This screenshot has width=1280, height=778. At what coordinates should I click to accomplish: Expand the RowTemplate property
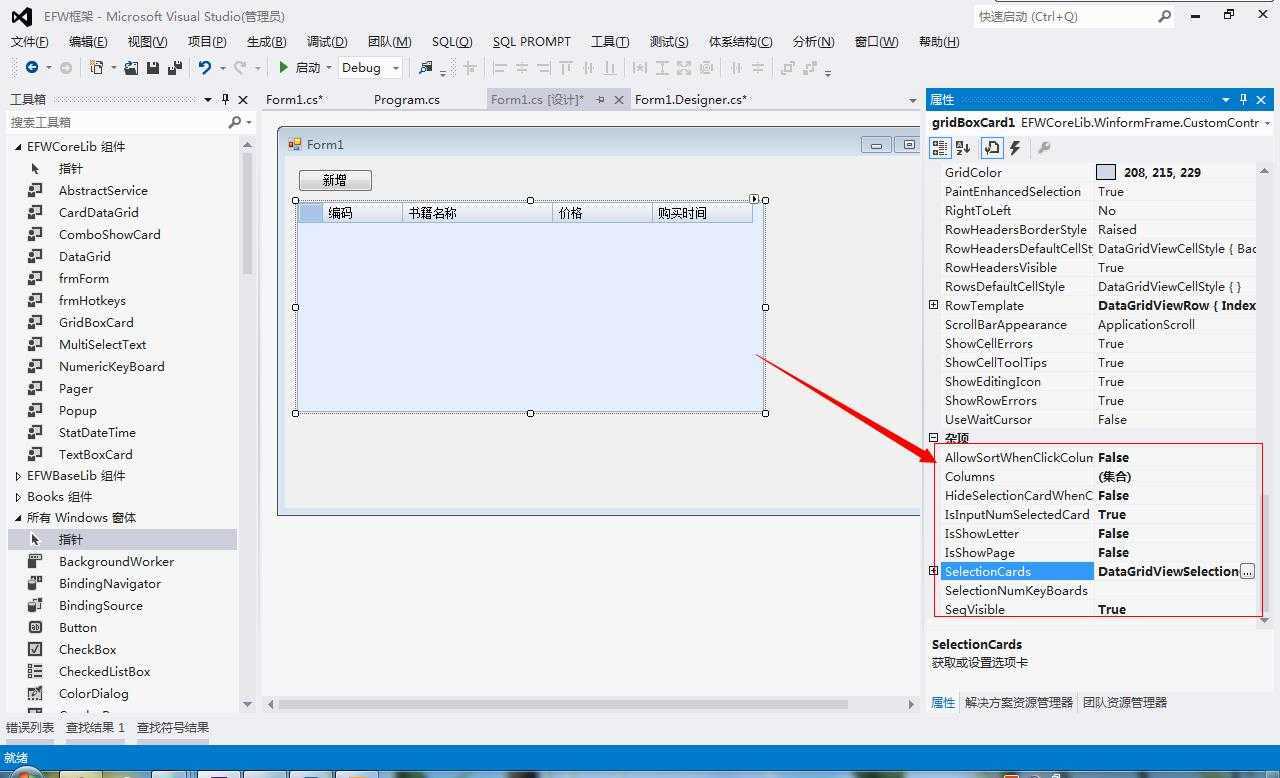(933, 305)
